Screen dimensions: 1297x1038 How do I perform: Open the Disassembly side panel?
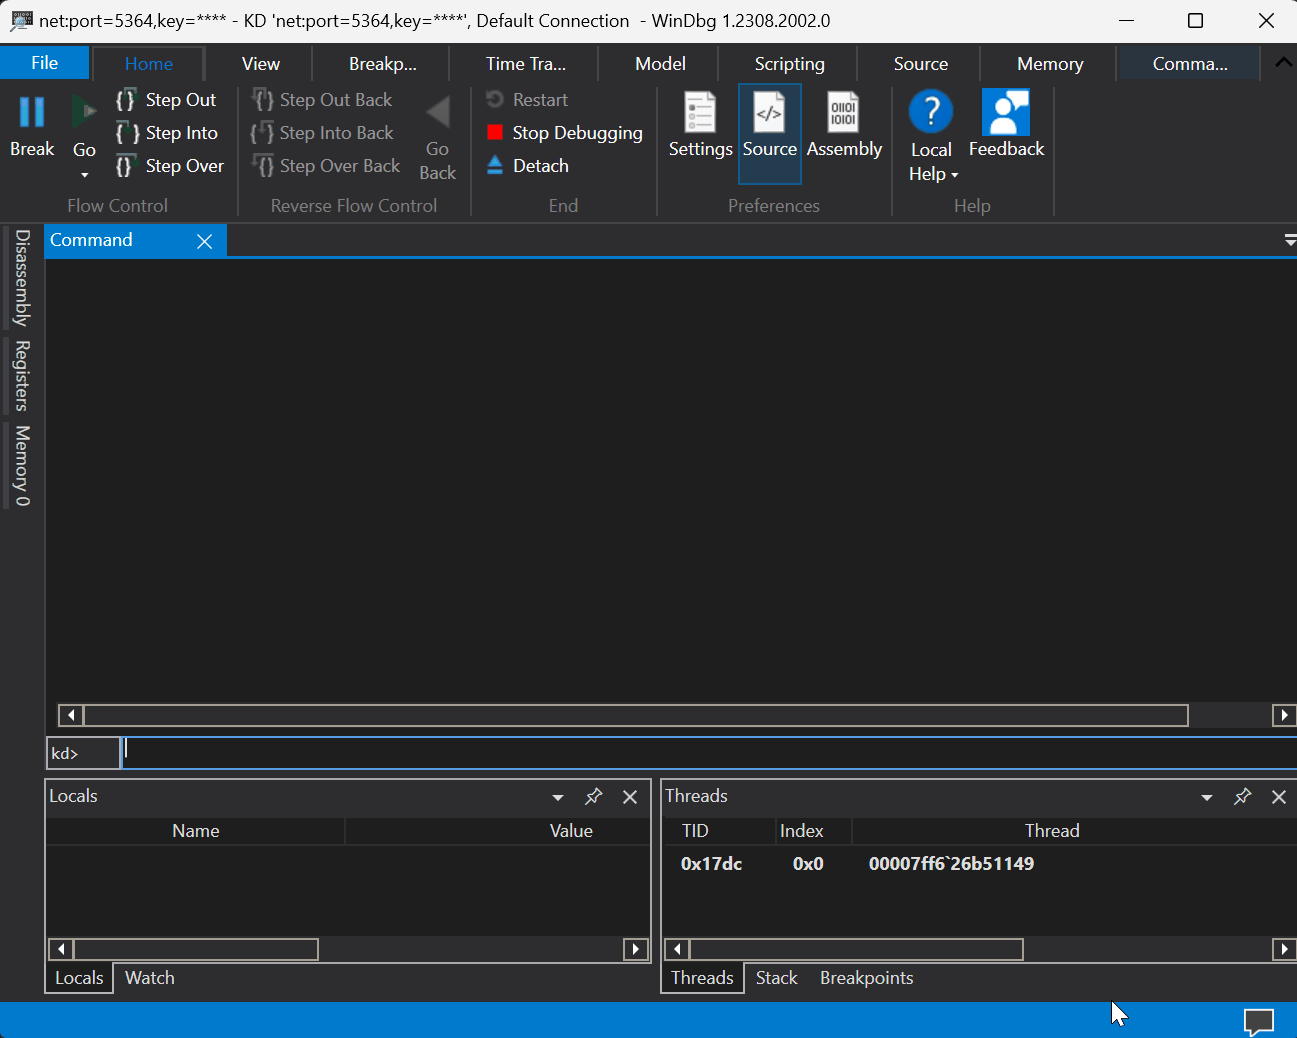click(22, 278)
